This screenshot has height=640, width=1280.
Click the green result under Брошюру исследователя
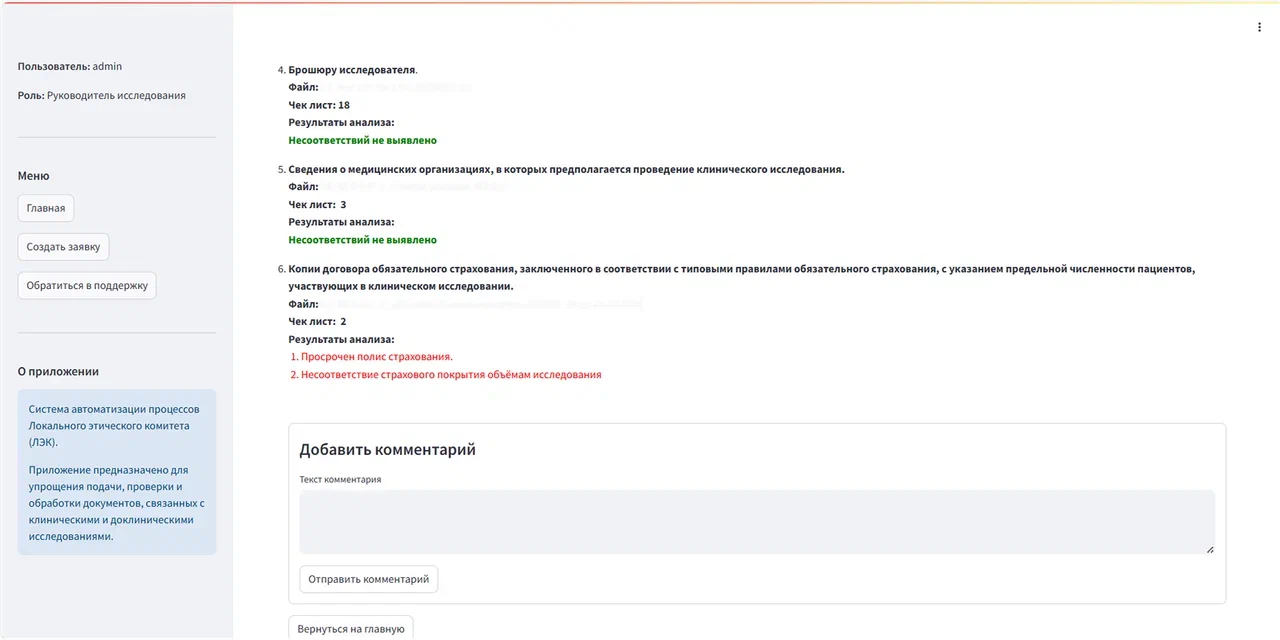(x=363, y=140)
